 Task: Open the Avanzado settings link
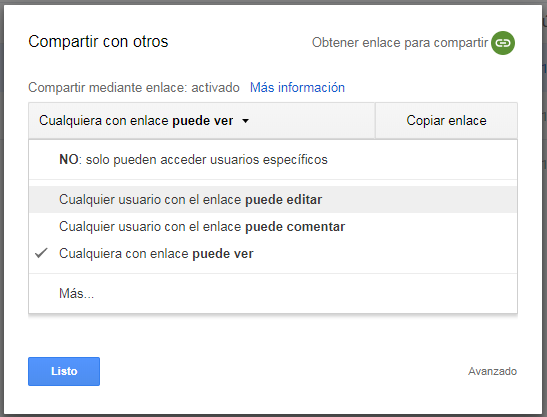[492, 371]
